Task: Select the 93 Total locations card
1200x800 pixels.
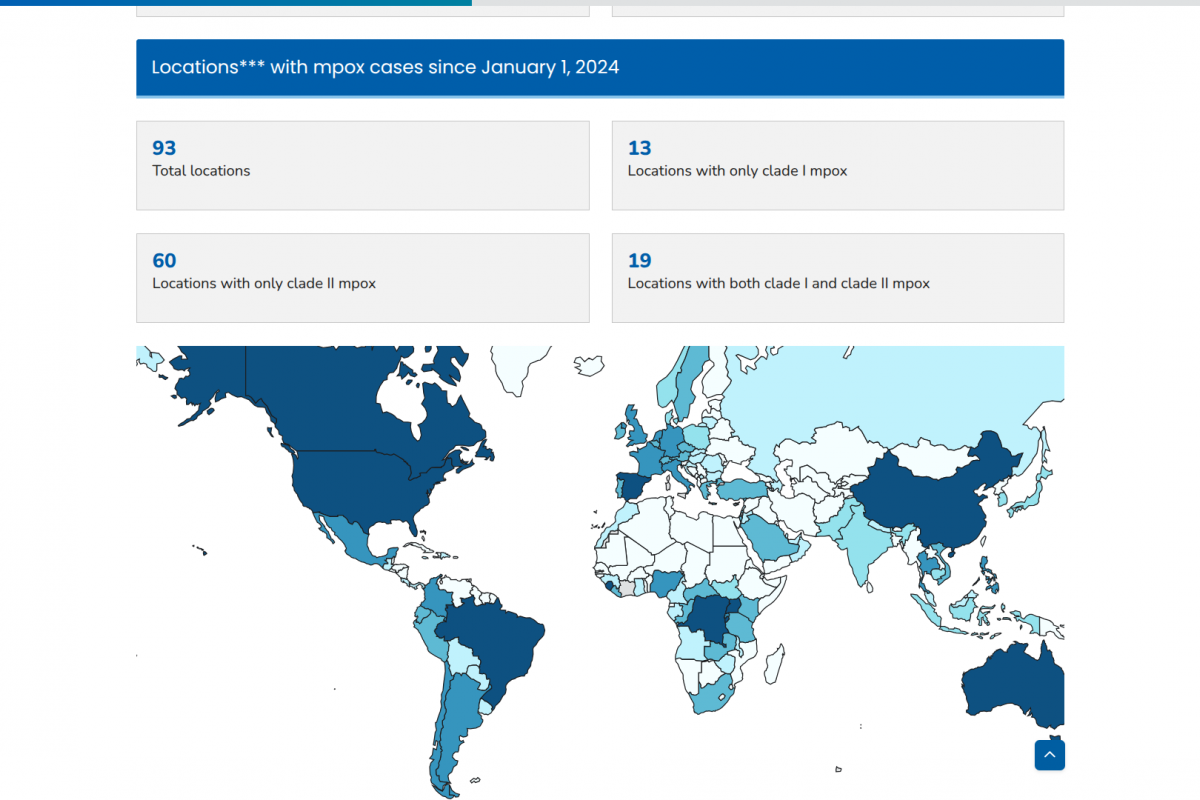Action: click(x=362, y=166)
